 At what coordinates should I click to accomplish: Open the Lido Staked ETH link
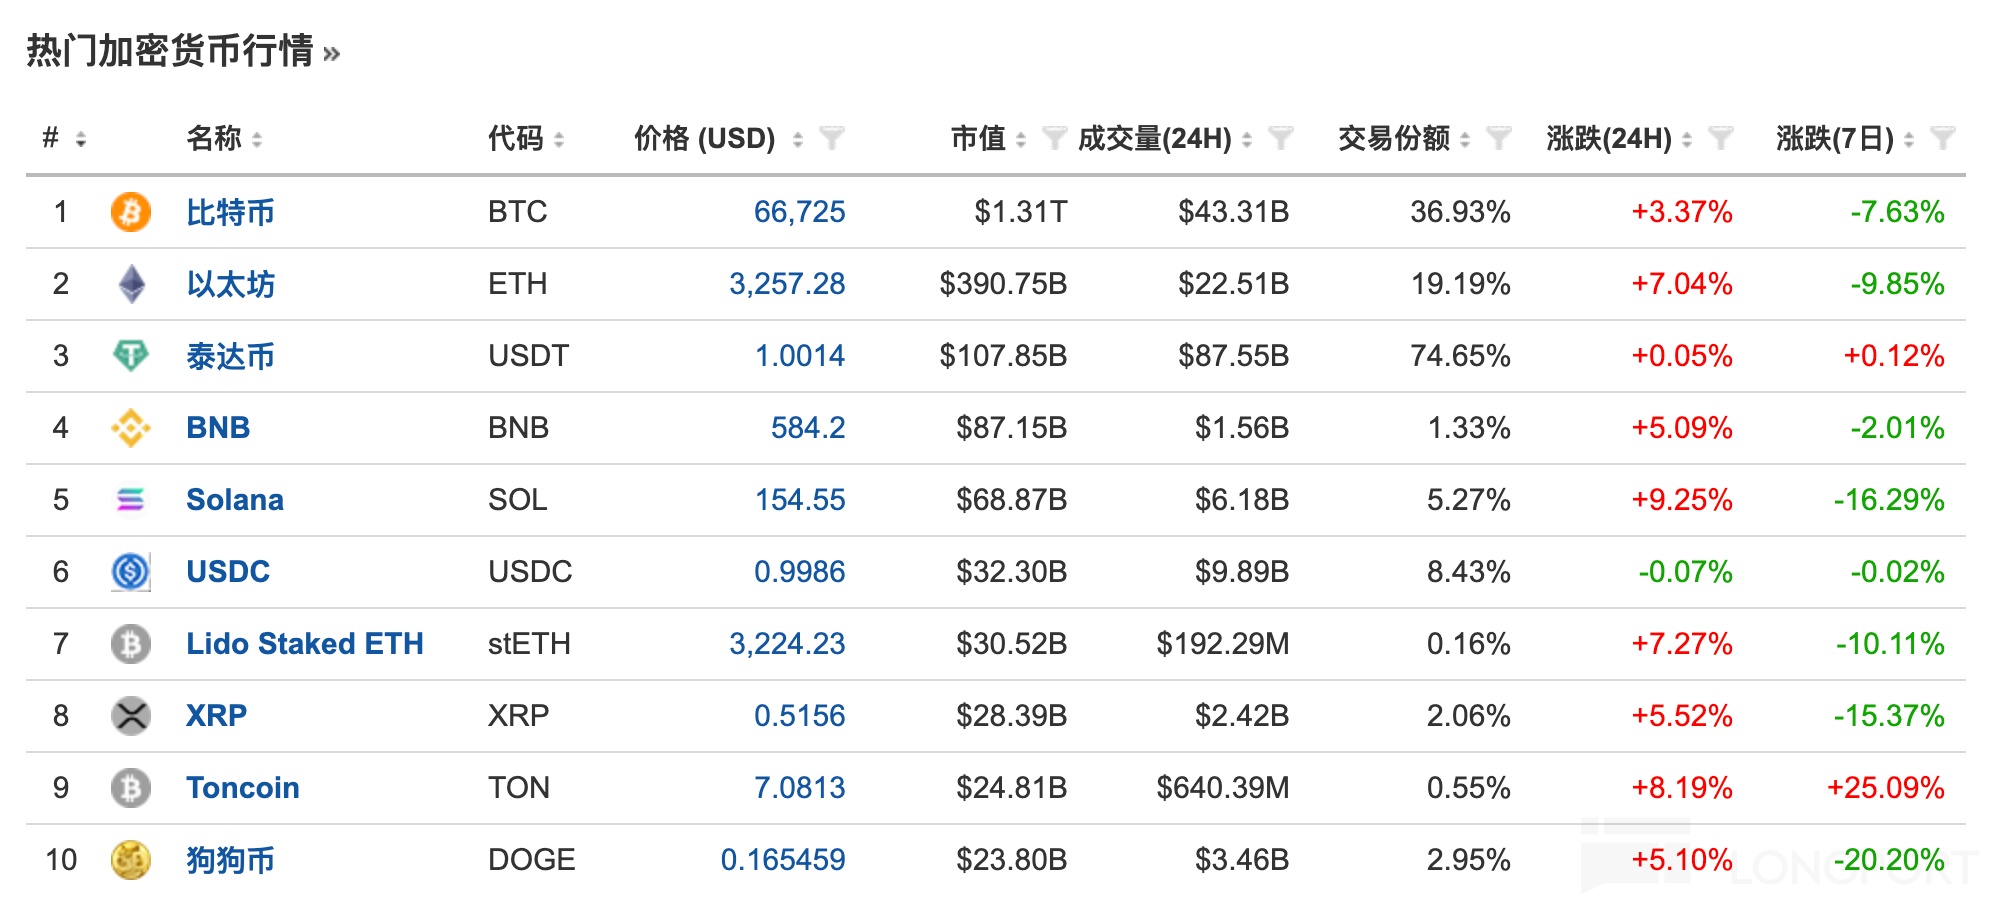tap(305, 644)
